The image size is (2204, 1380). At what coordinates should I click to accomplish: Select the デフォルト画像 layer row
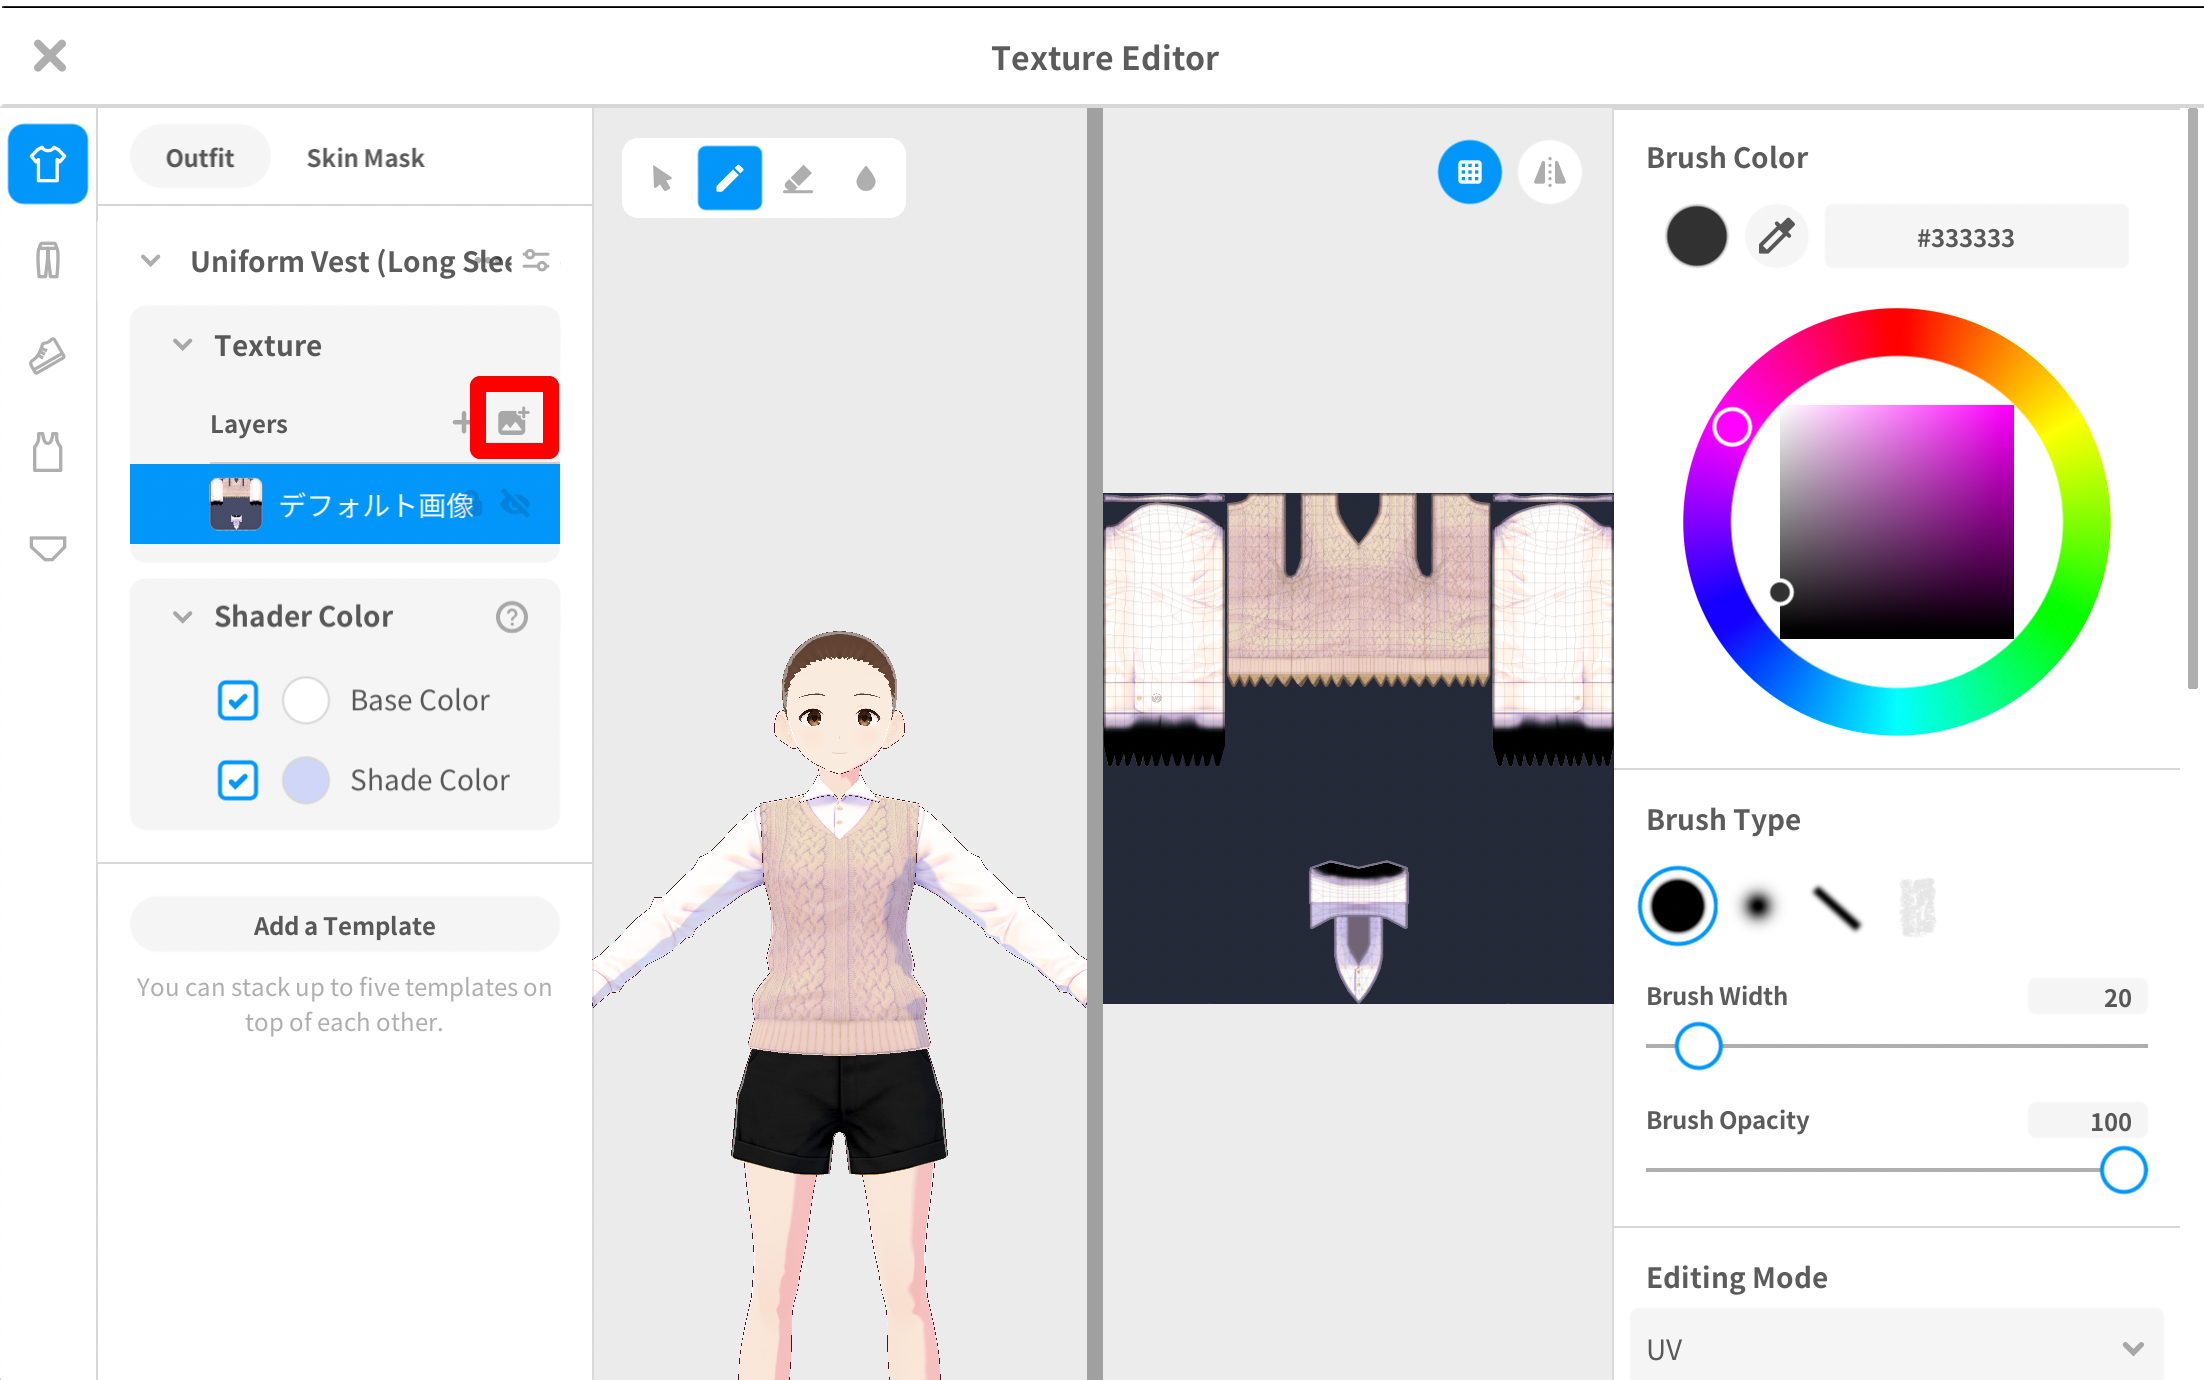345,504
